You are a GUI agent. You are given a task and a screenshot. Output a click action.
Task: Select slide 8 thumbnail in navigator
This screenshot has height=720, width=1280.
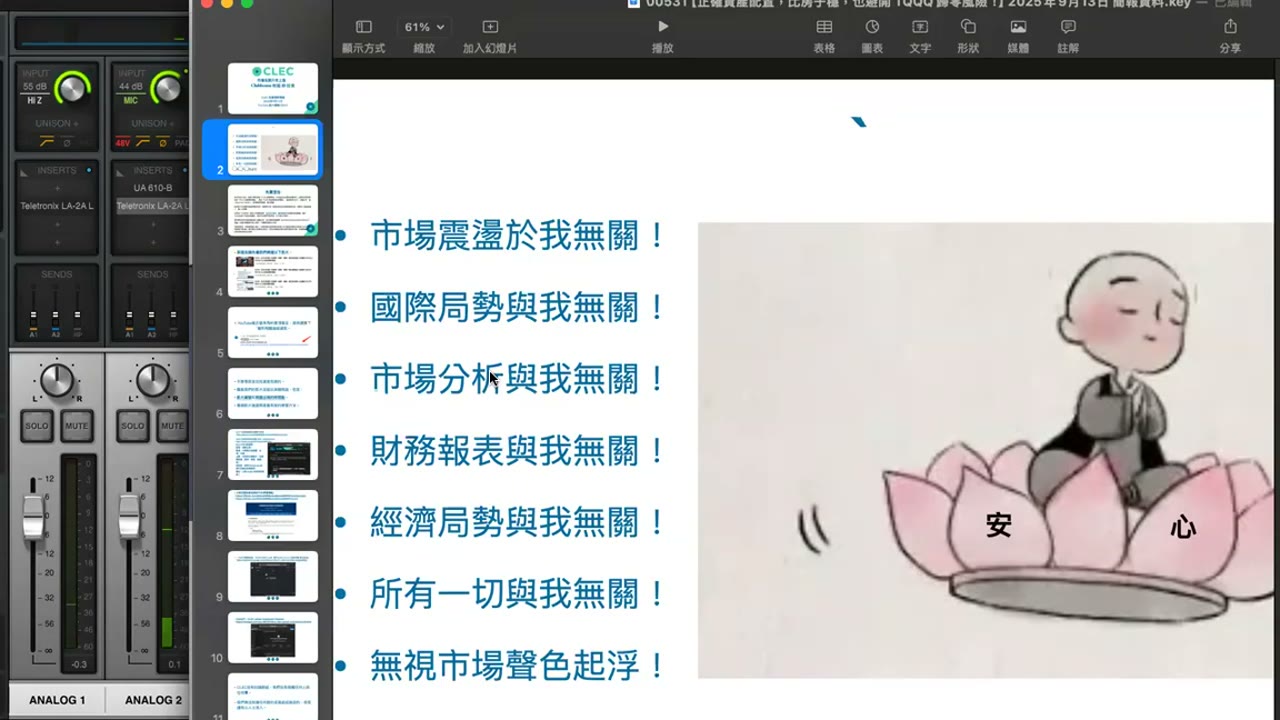(273, 515)
